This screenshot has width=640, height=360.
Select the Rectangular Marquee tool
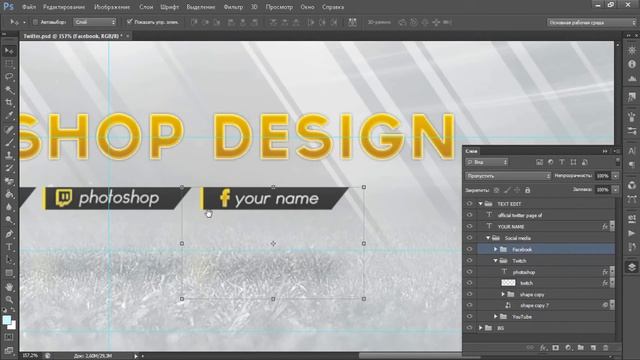click(9, 64)
